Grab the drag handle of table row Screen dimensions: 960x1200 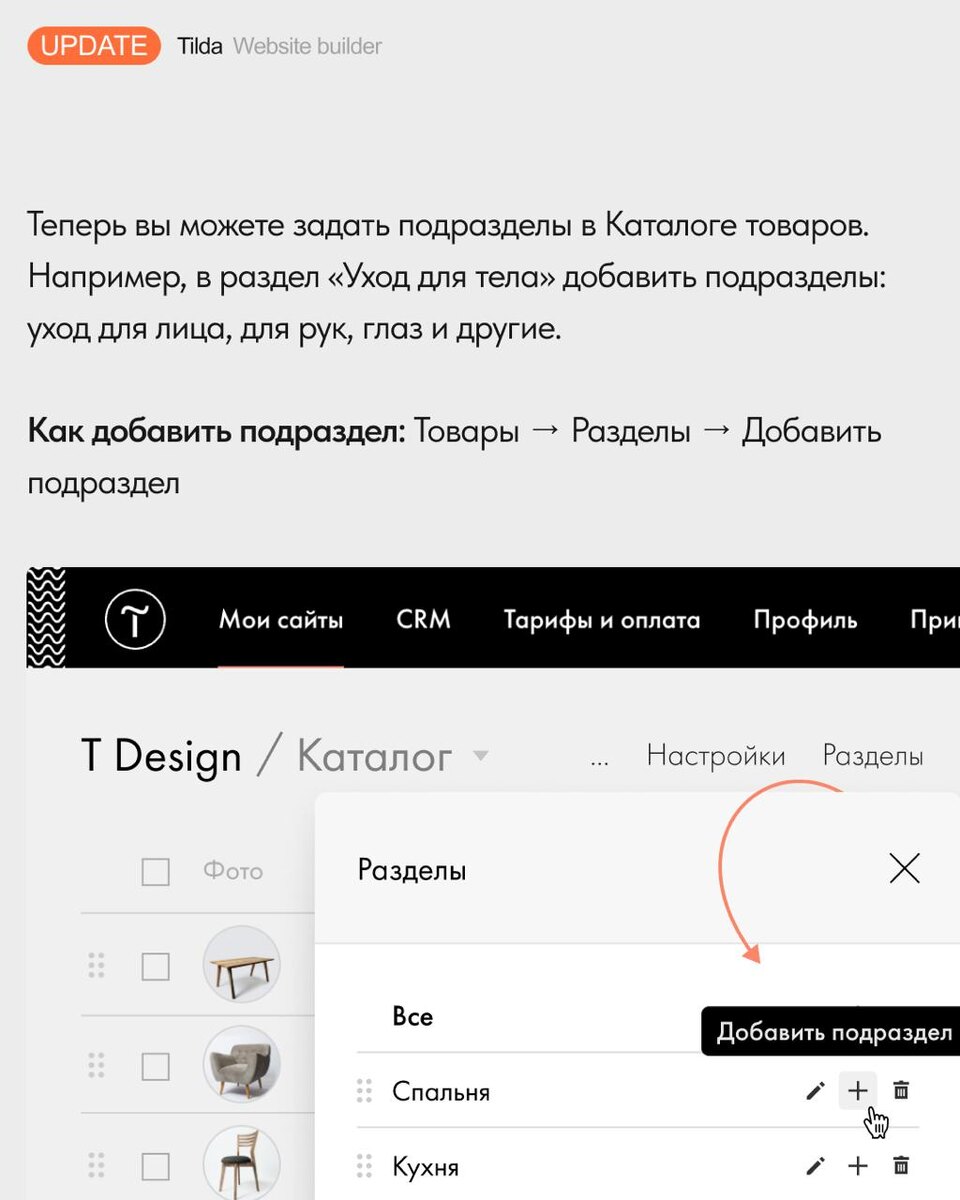pos(96,966)
